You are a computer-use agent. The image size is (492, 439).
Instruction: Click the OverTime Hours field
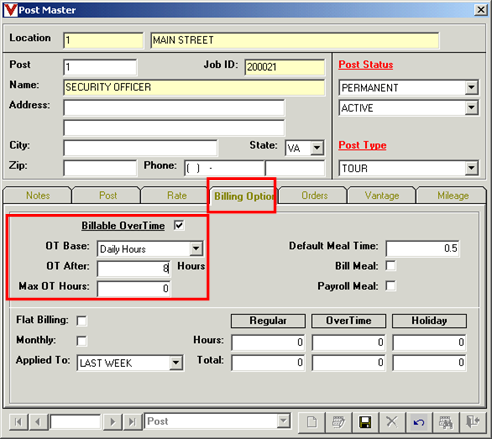tap(349, 342)
